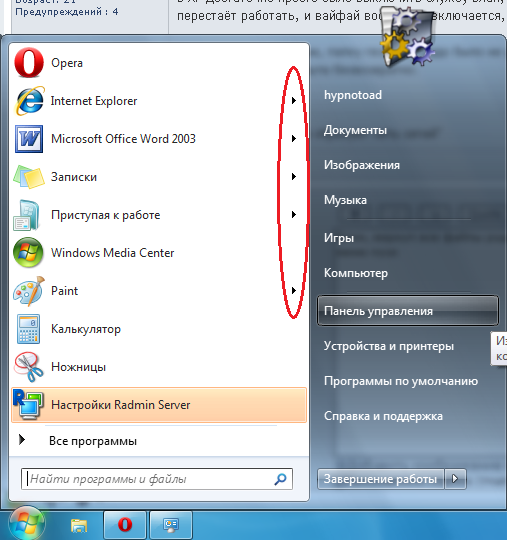The height and width of the screenshot is (540, 507).
Task: Click the Windows Start orb
Action: (x=27, y=523)
